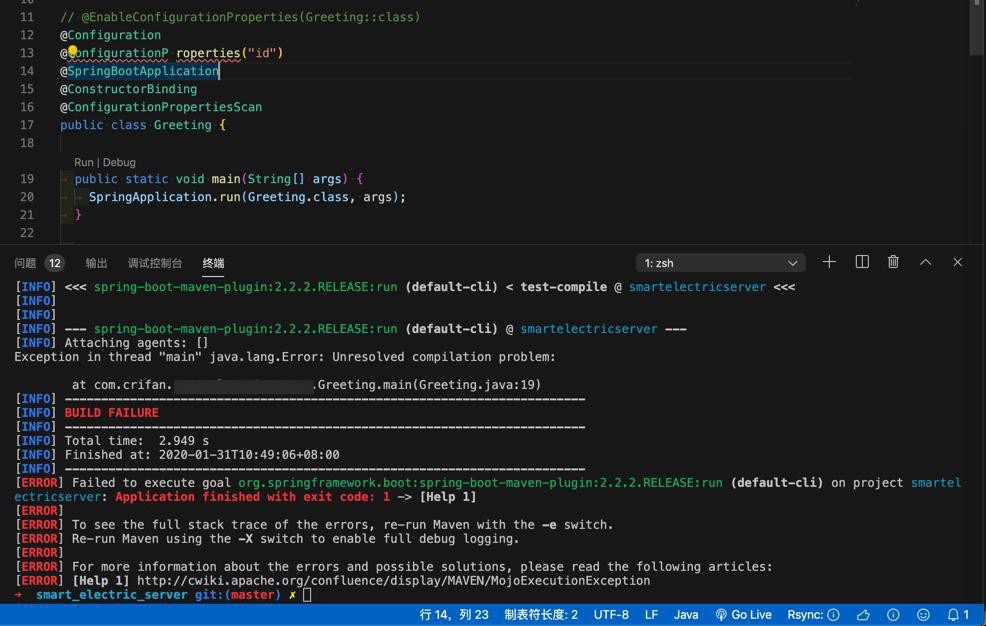
Task: Split the terminal panel
Action: pos(862,262)
